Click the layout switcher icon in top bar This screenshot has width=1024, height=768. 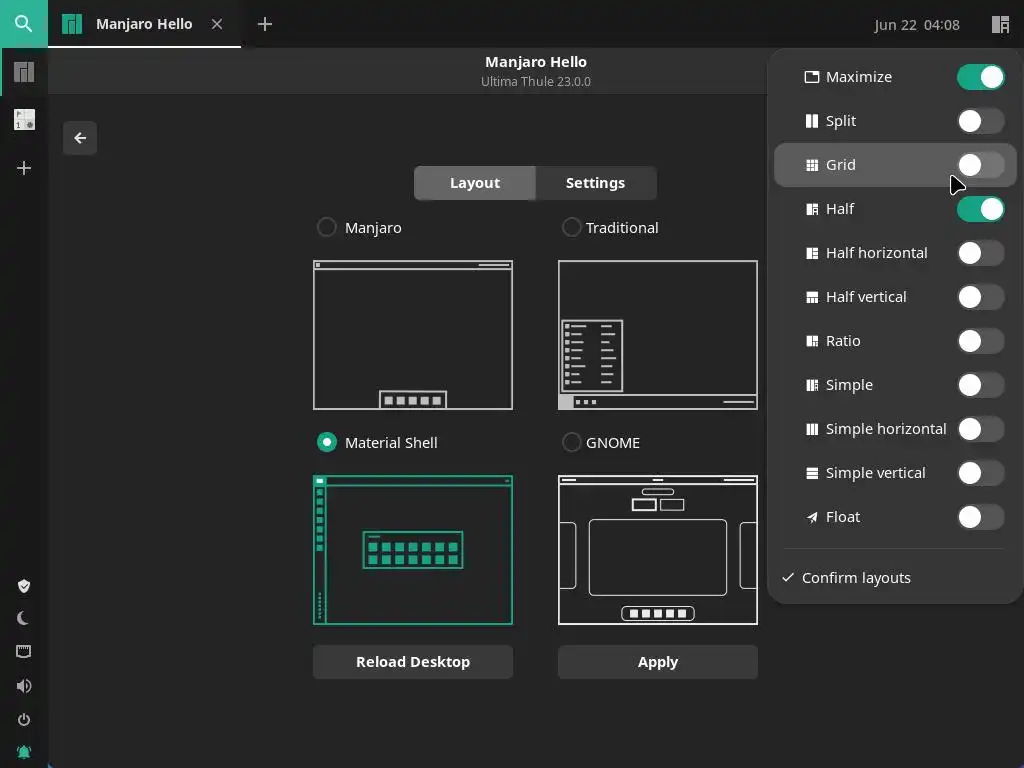point(1000,24)
